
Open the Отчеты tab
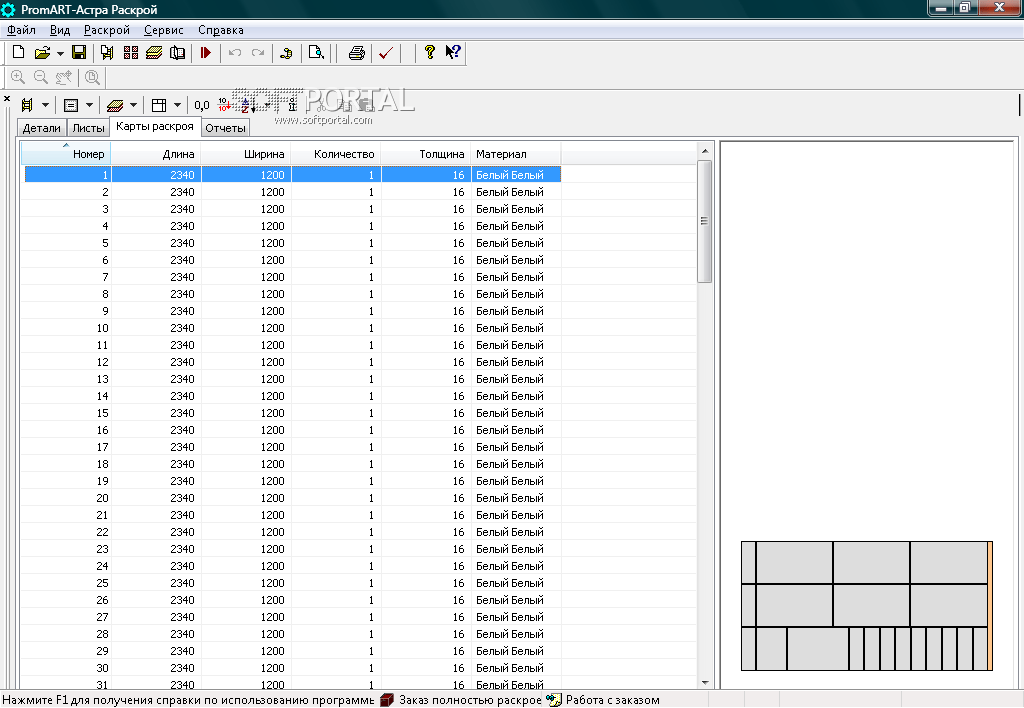[x=225, y=128]
